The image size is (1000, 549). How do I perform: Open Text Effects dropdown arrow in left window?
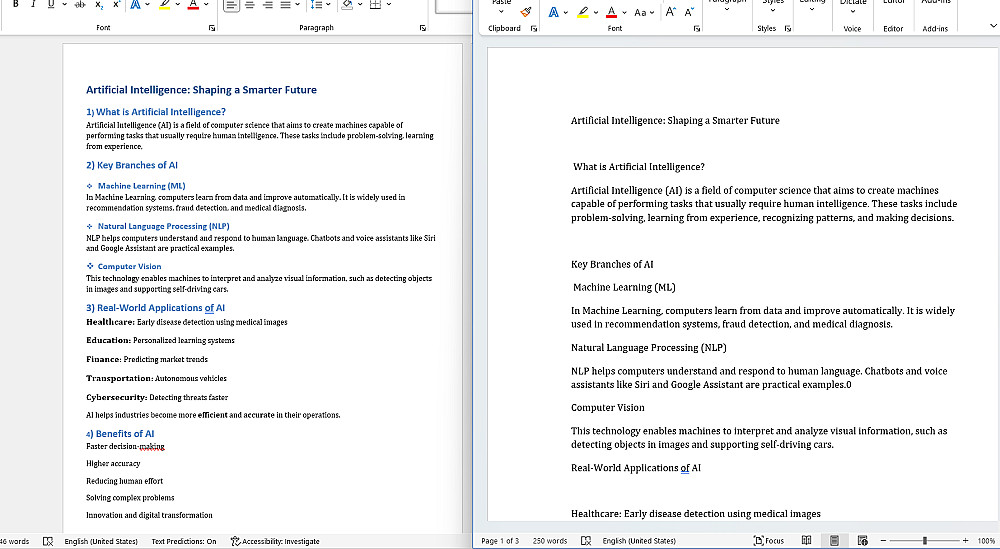[147, 4]
